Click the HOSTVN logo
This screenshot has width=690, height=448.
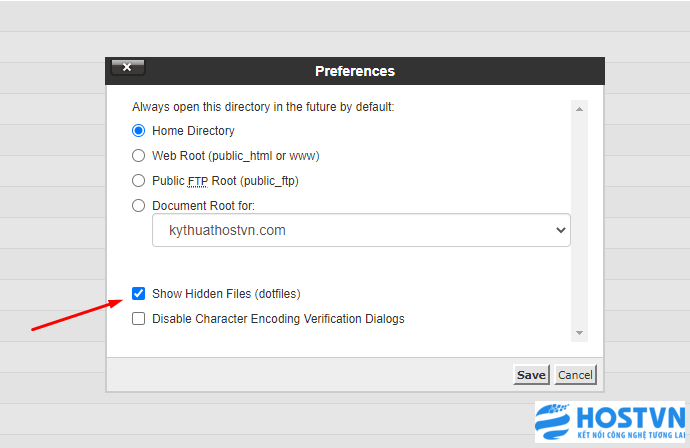pos(610,421)
